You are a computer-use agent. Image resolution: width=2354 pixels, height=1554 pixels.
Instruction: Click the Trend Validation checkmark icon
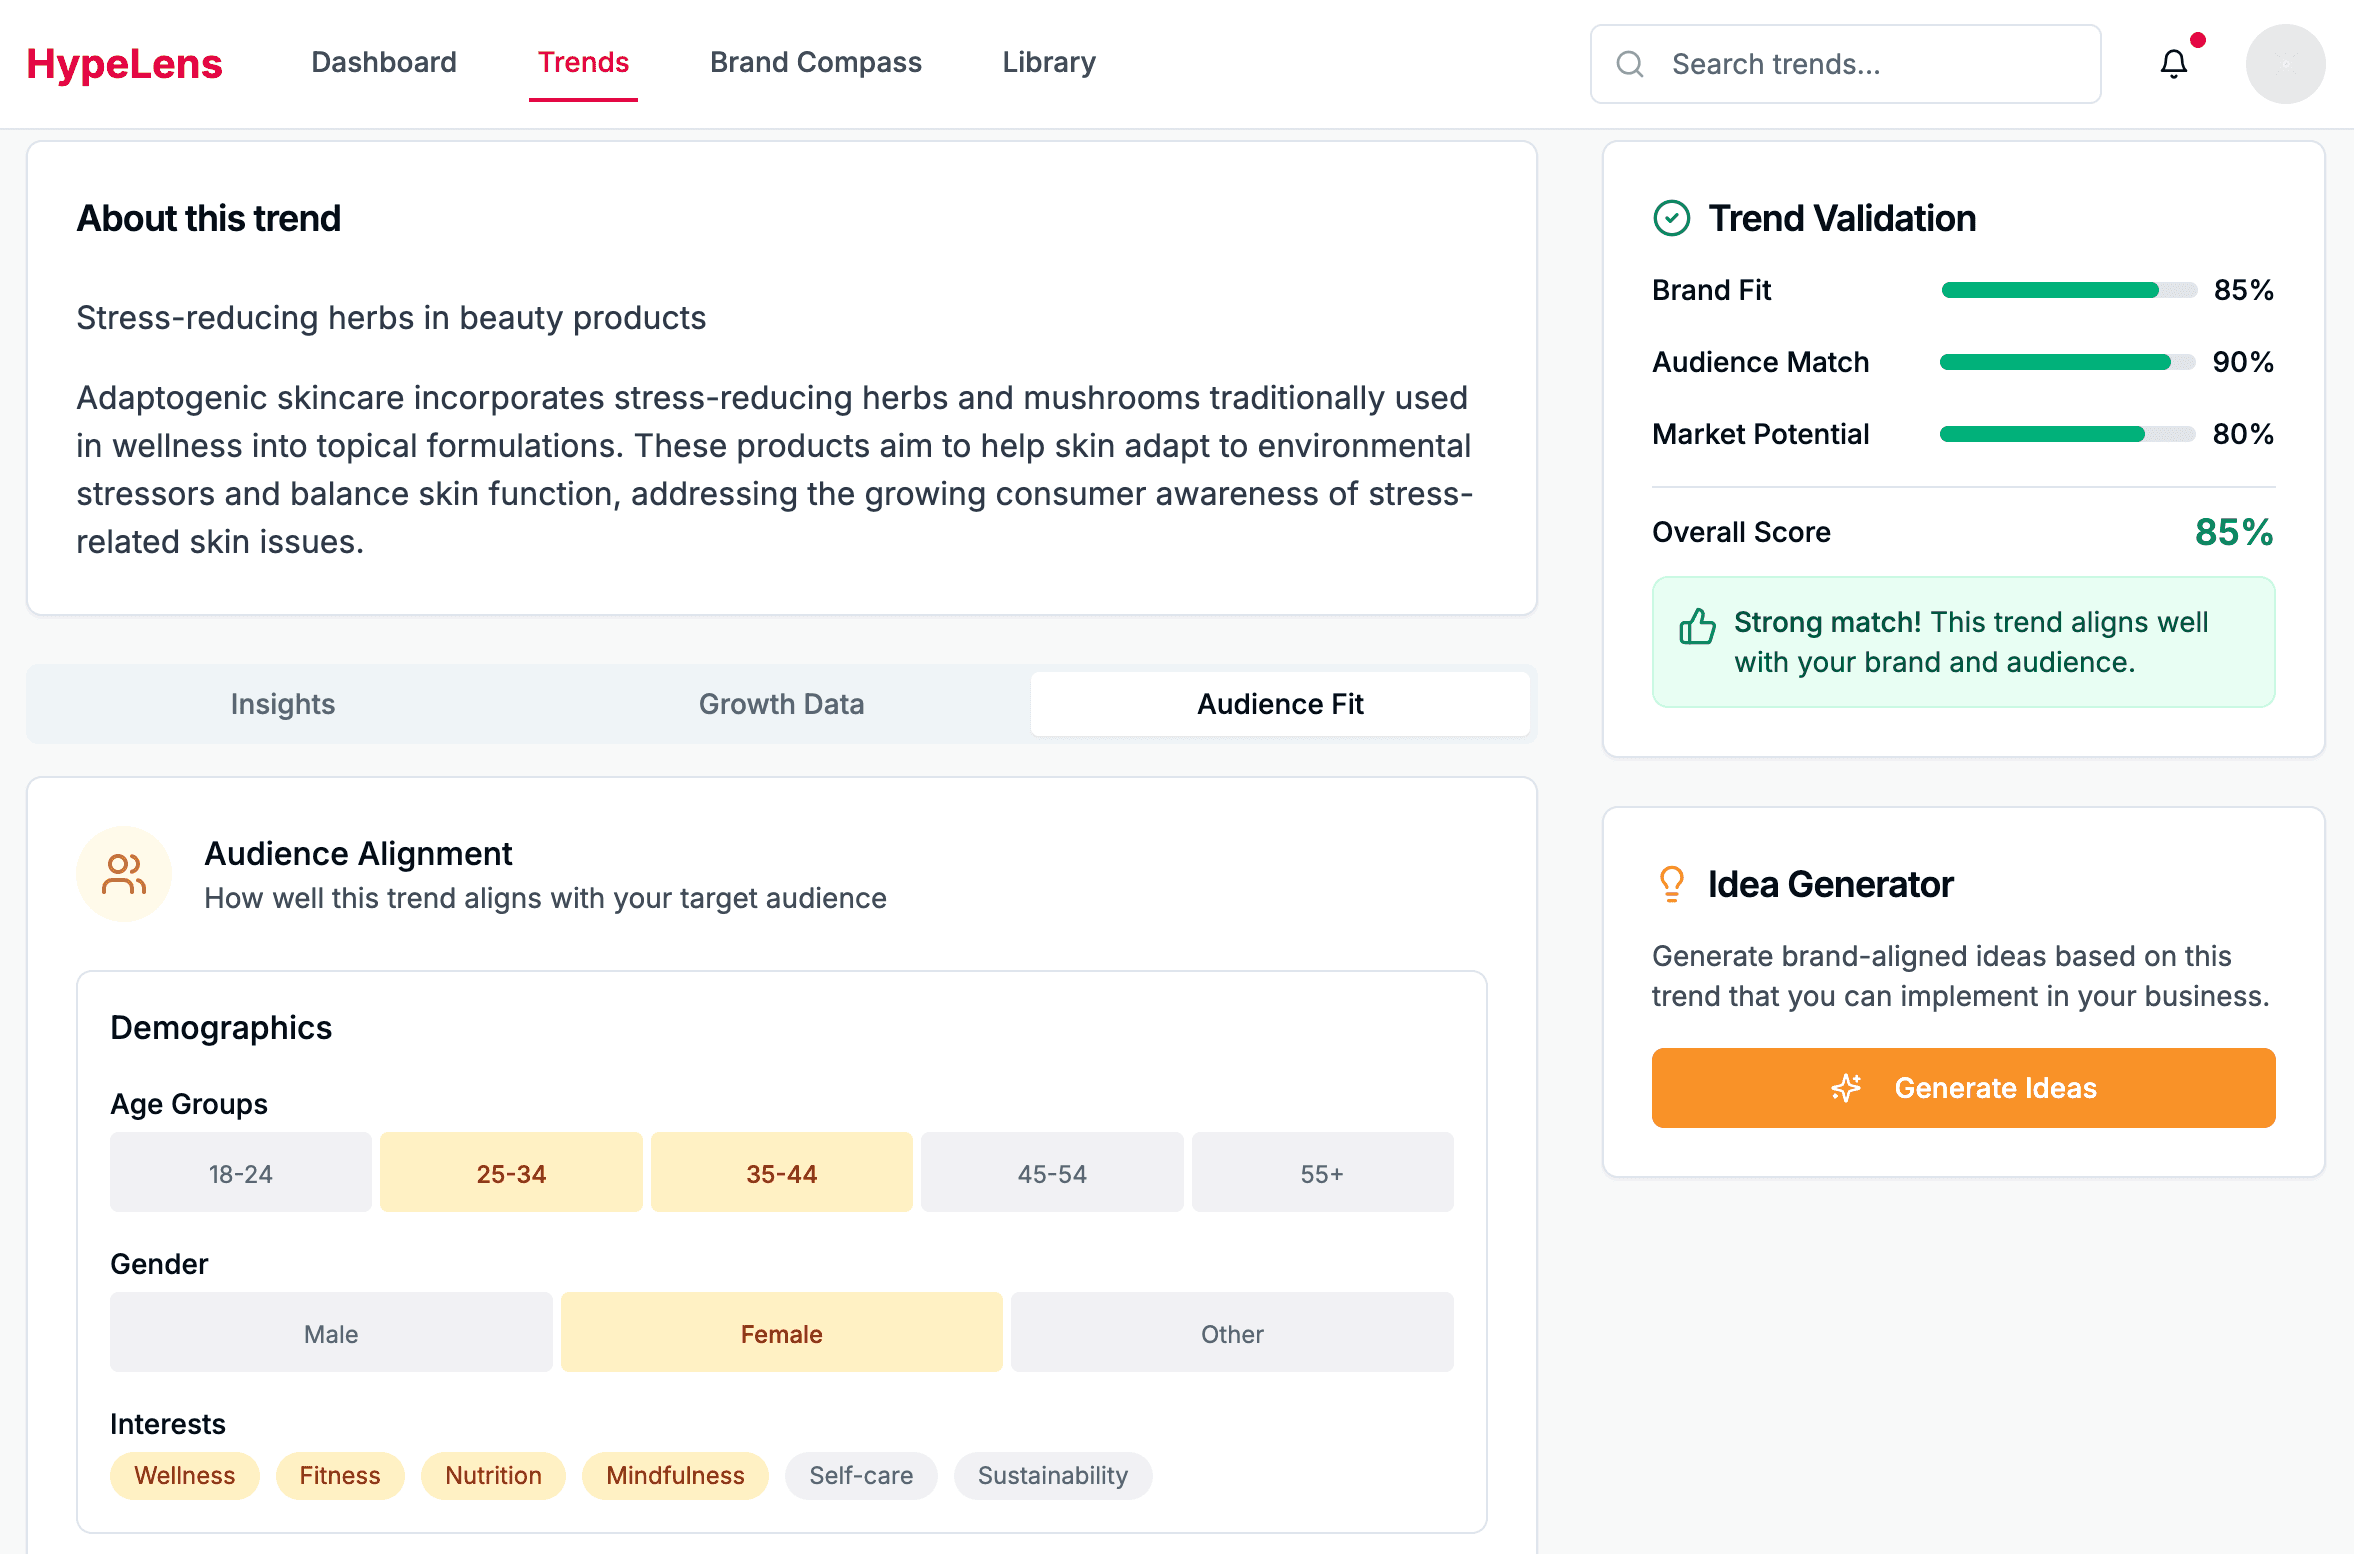(1671, 218)
